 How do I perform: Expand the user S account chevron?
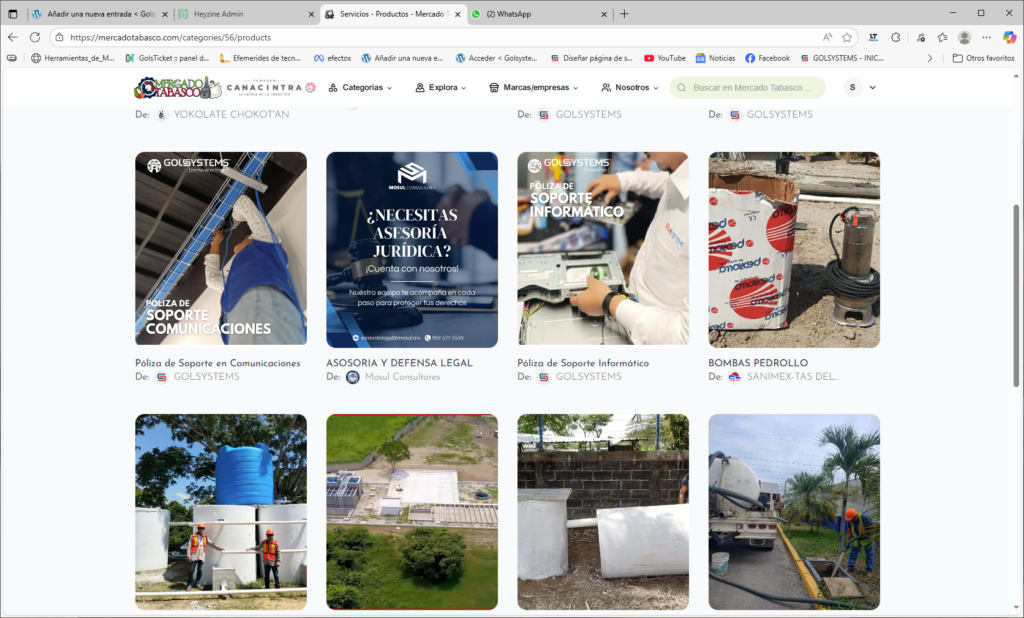click(x=873, y=88)
